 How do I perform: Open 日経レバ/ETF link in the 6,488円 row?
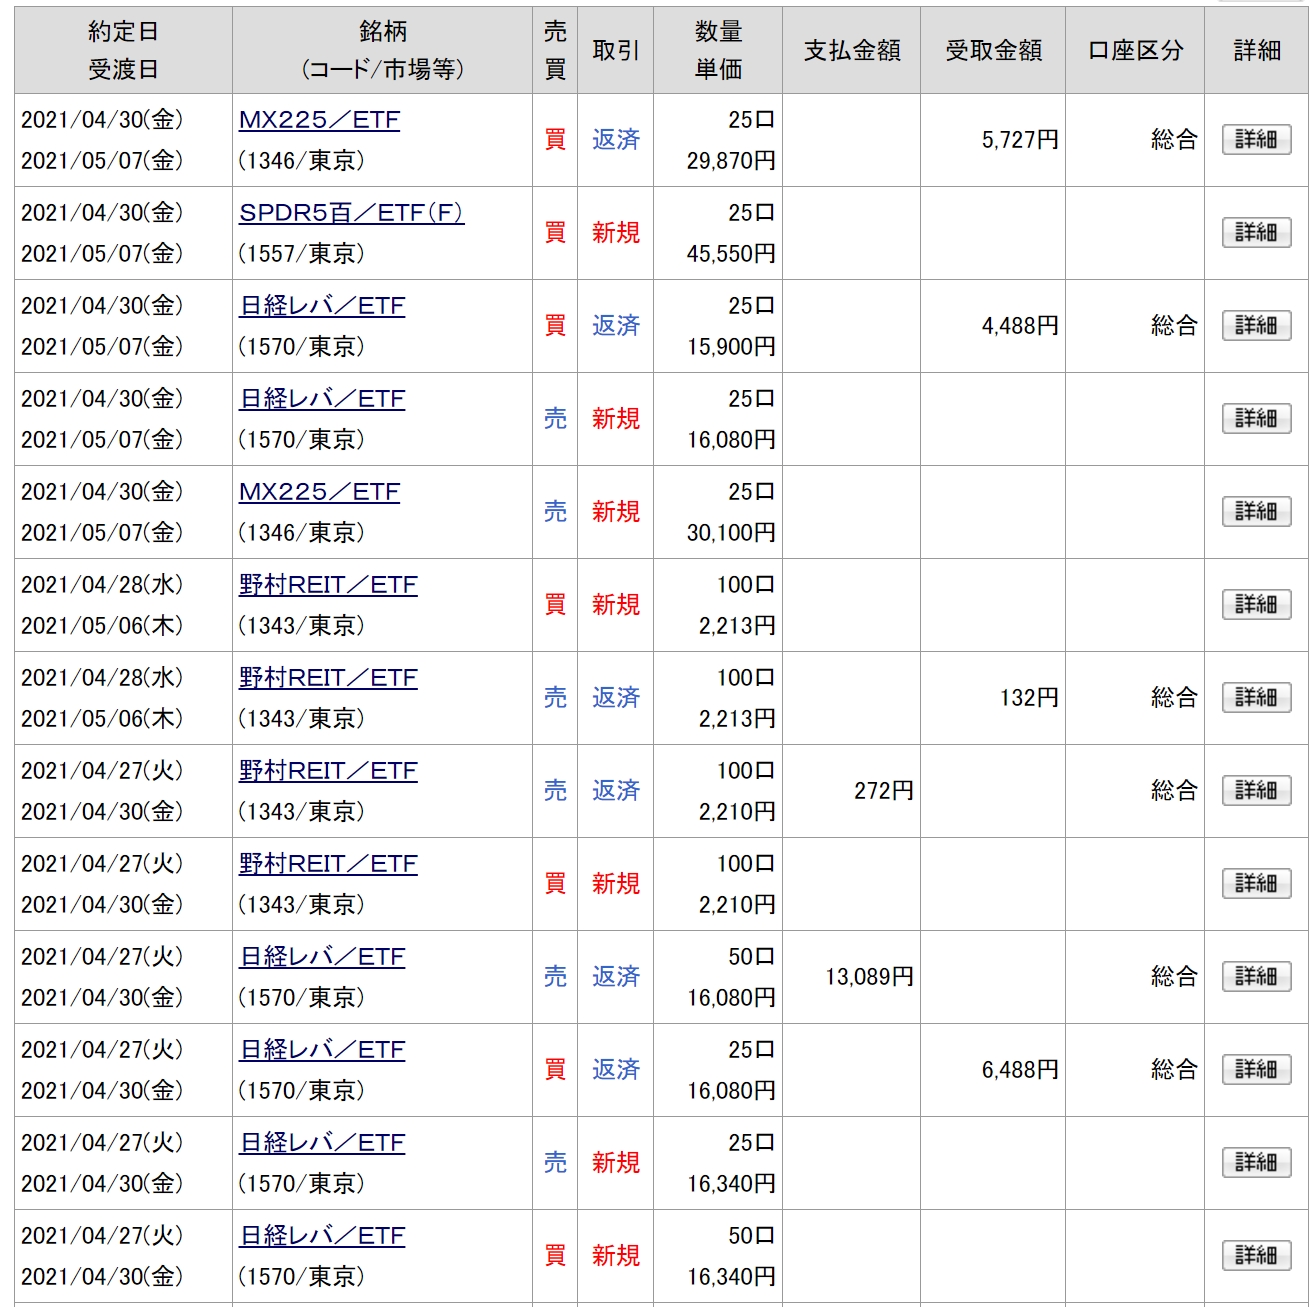pyautogui.click(x=322, y=1050)
